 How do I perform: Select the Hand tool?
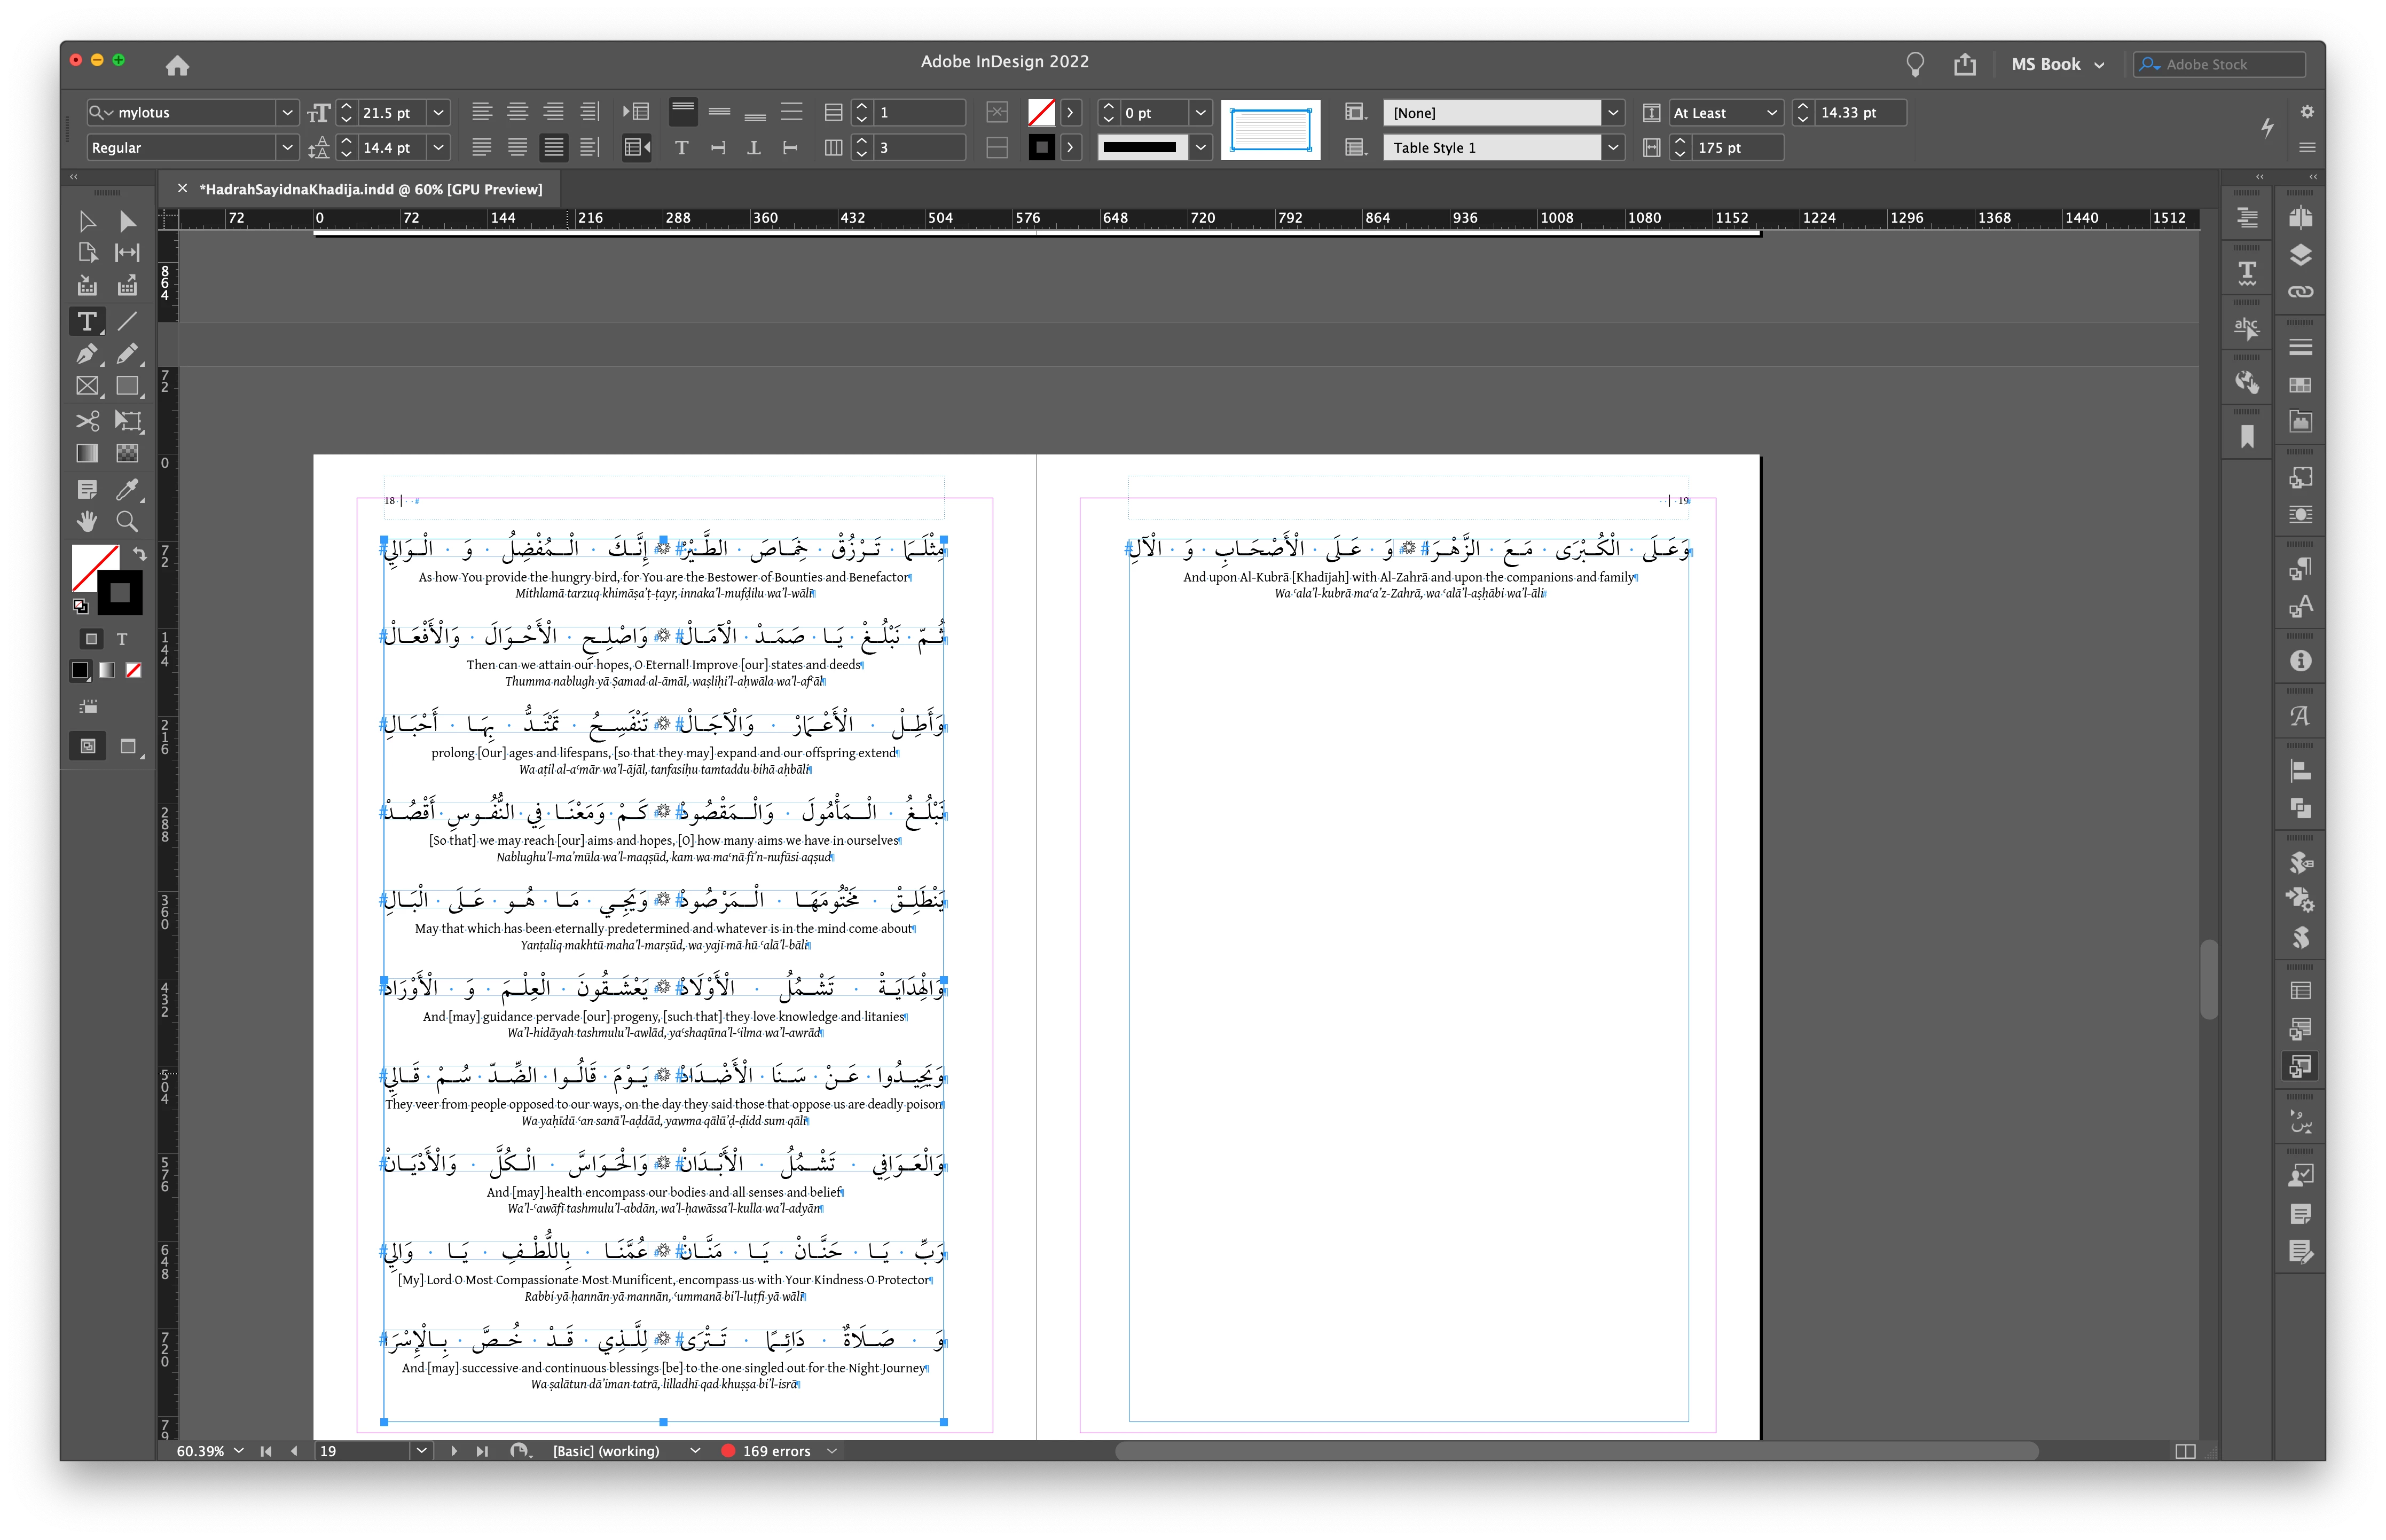[x=87, y=521]
